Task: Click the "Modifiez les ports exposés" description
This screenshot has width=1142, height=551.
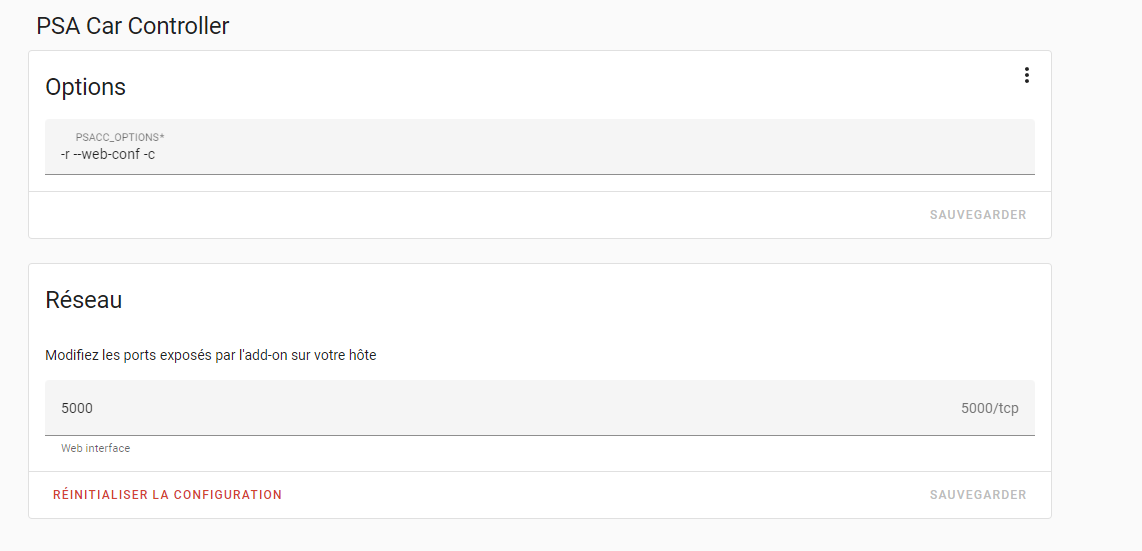Action: [210, 355]
